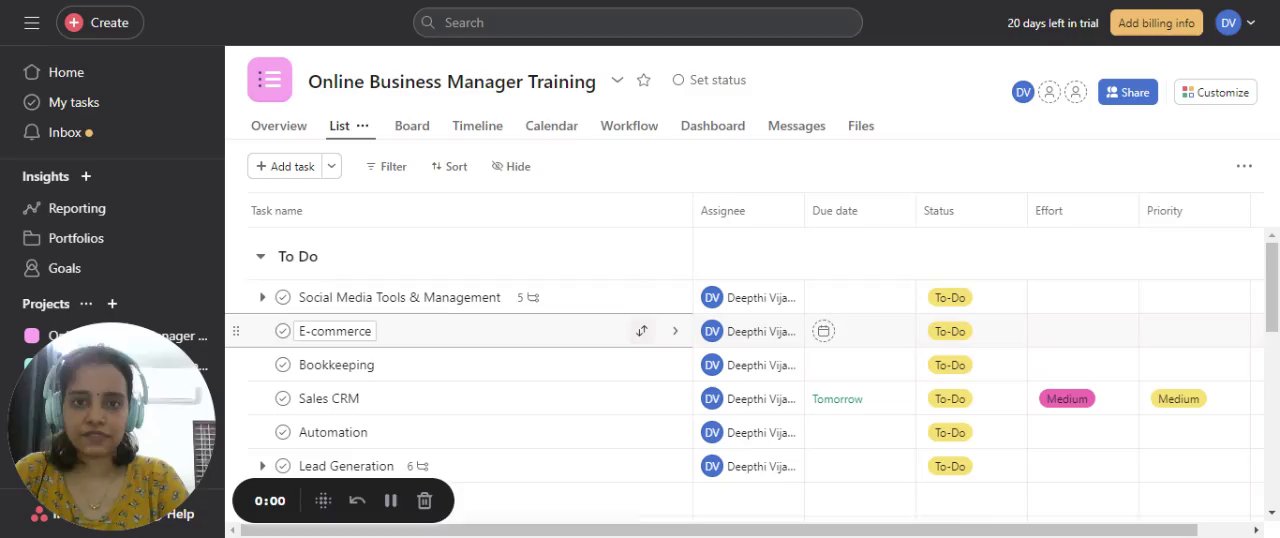Click into the Search field
The height and width of the screenshot is (538, 1280).
tap(640, 22)
